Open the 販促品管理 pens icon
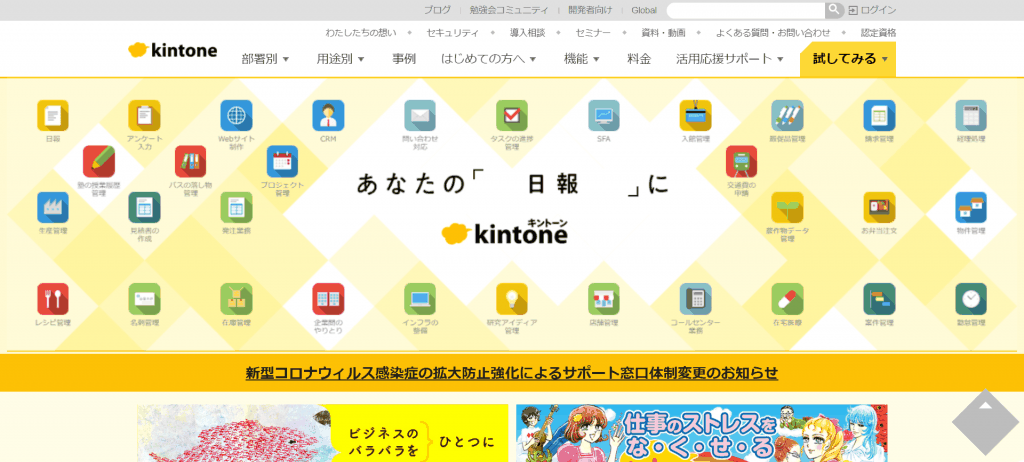Image resolution: width=1024 pixels, height=462 pixels. coord(787,116)
